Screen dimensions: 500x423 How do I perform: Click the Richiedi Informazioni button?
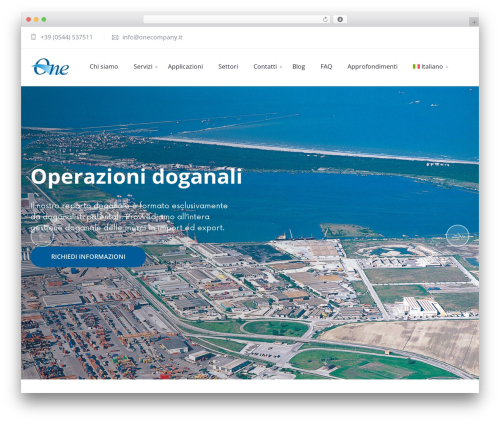click(x=88, y=257)
